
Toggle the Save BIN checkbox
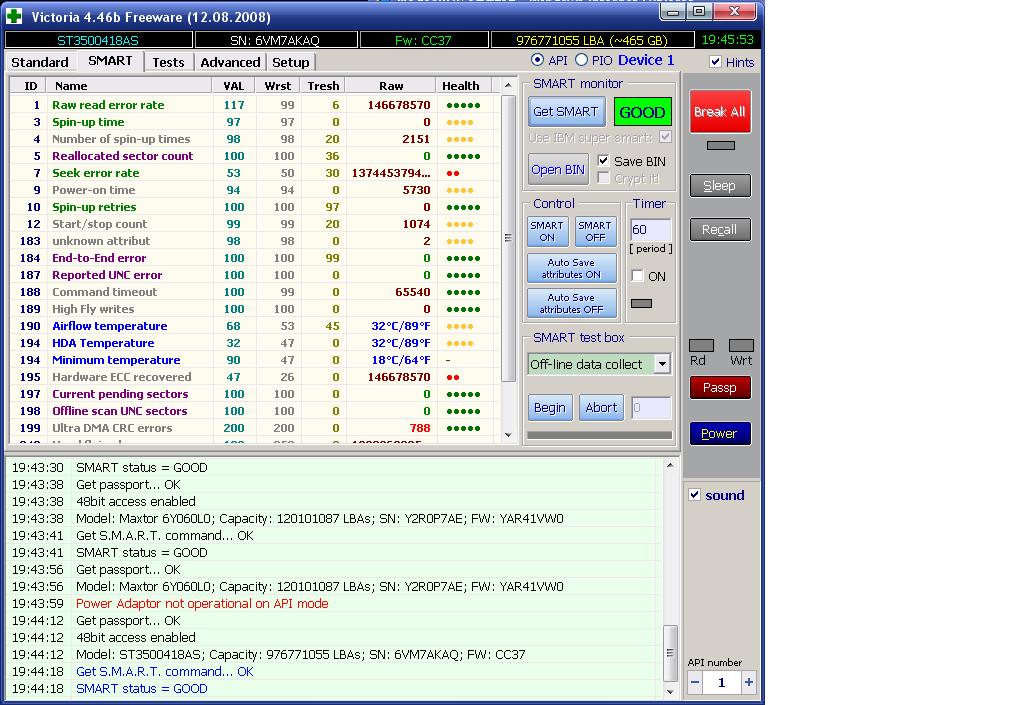(x=603, y=161)
